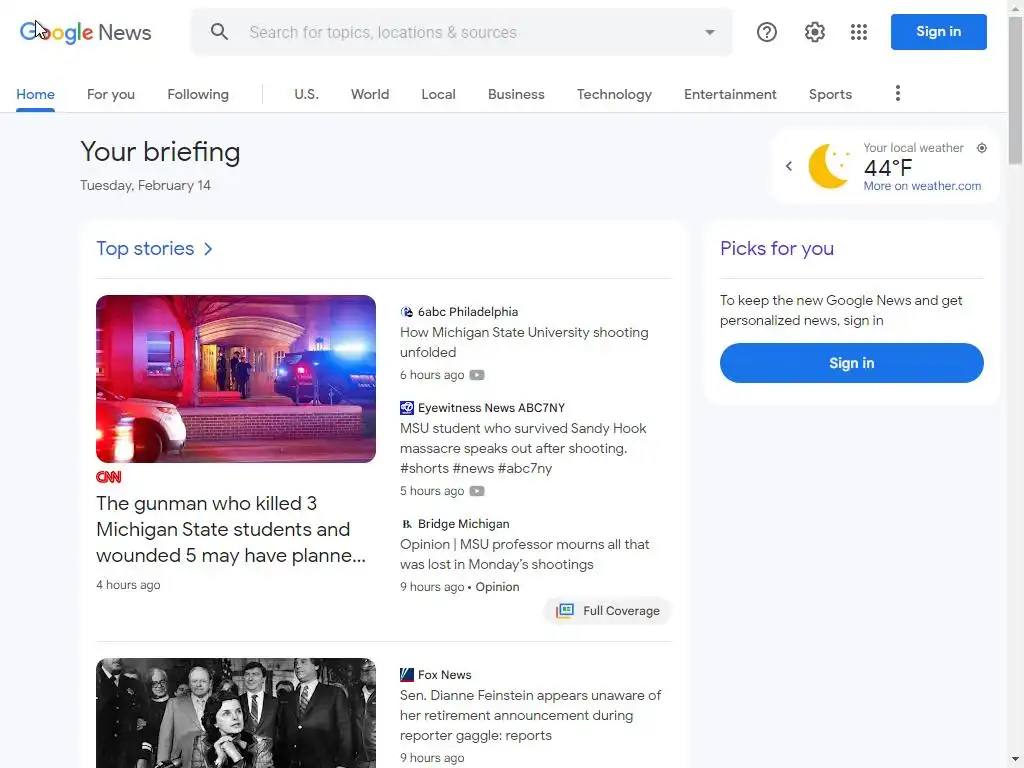Open the Technology section
Image resolution: width=1024 pixels, height=768 pixels.
(x=614, y=94)
